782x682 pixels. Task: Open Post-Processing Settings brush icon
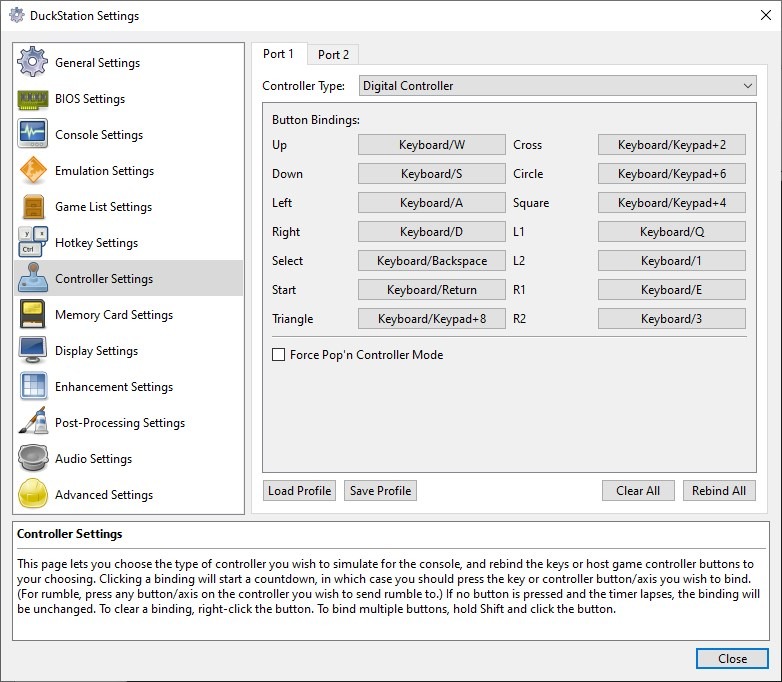32,423
